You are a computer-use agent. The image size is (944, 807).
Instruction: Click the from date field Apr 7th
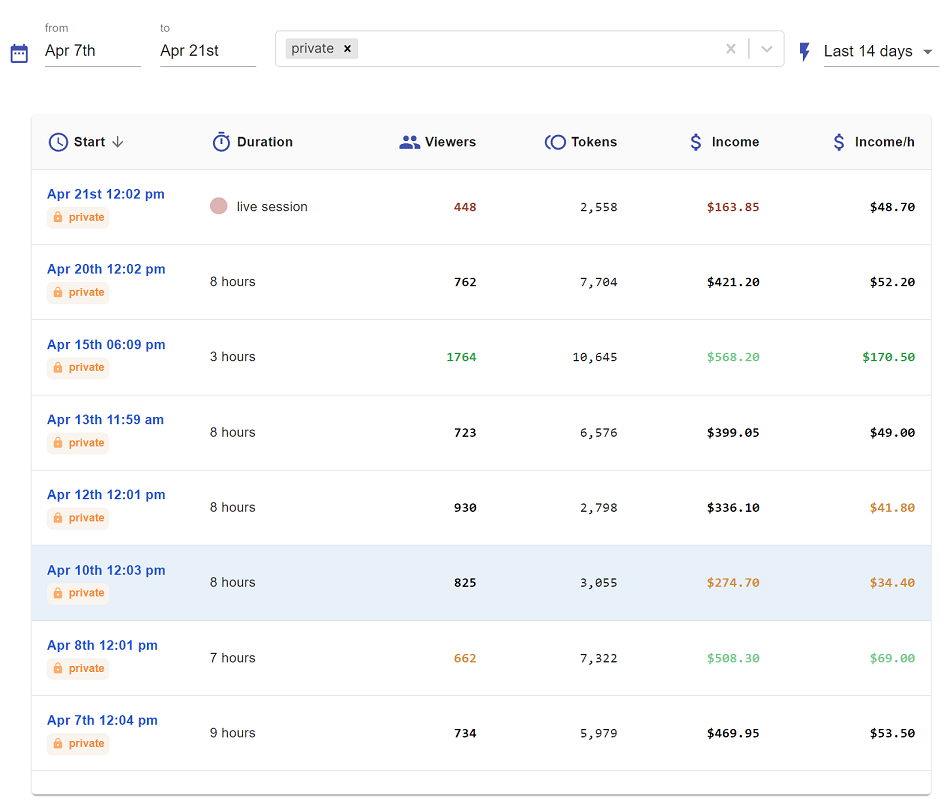[x=93, y=51]
